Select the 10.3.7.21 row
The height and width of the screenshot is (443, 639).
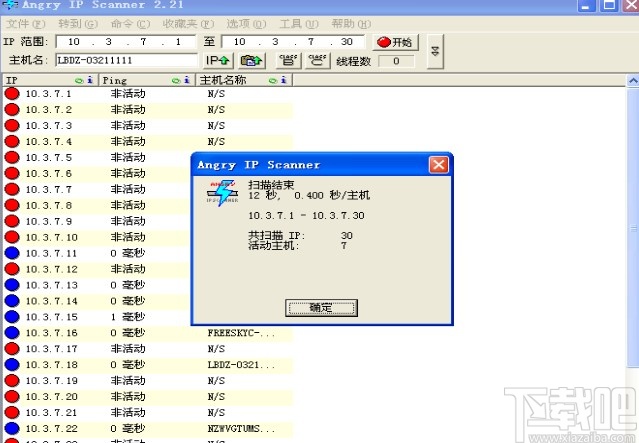(148, 412)
